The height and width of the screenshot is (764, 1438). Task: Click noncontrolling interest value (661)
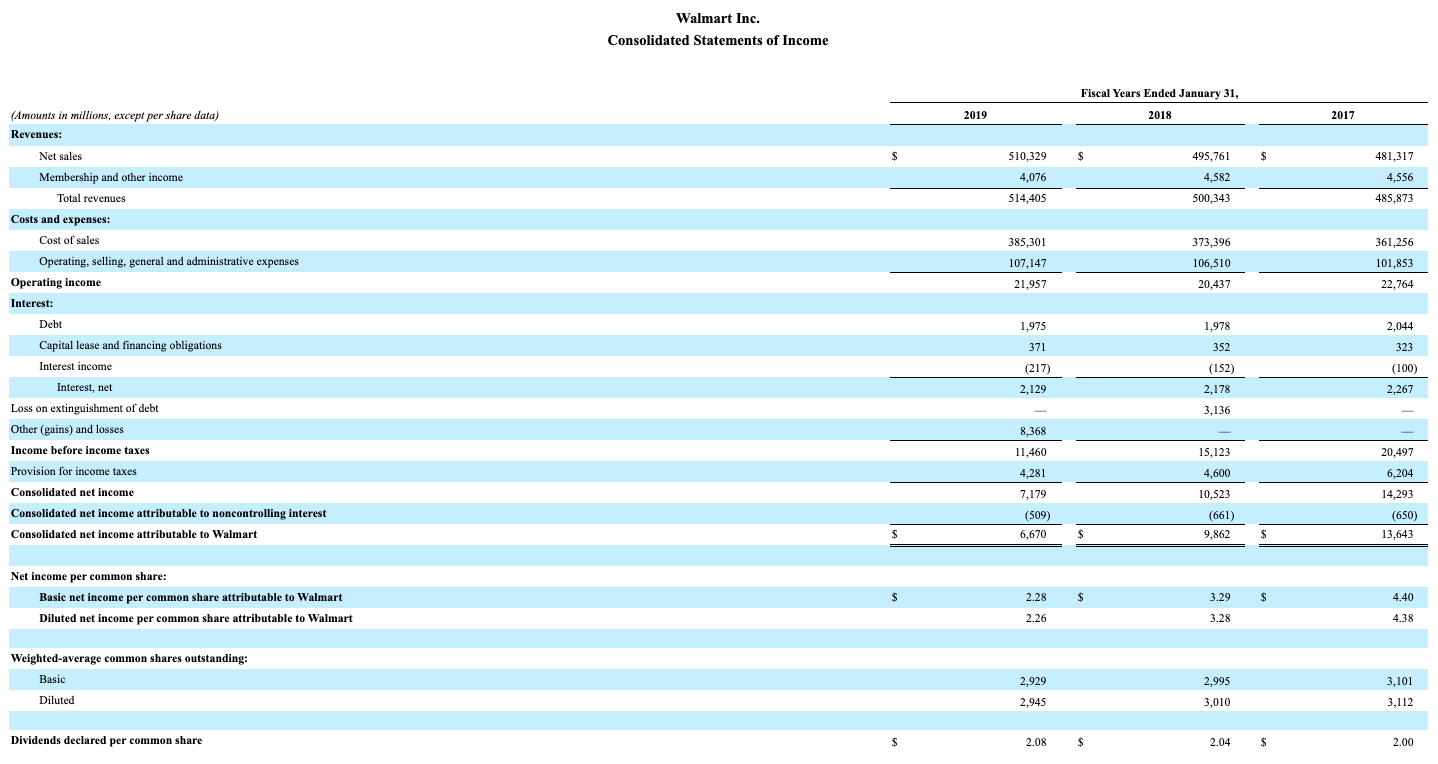(x=1219, y=515)
